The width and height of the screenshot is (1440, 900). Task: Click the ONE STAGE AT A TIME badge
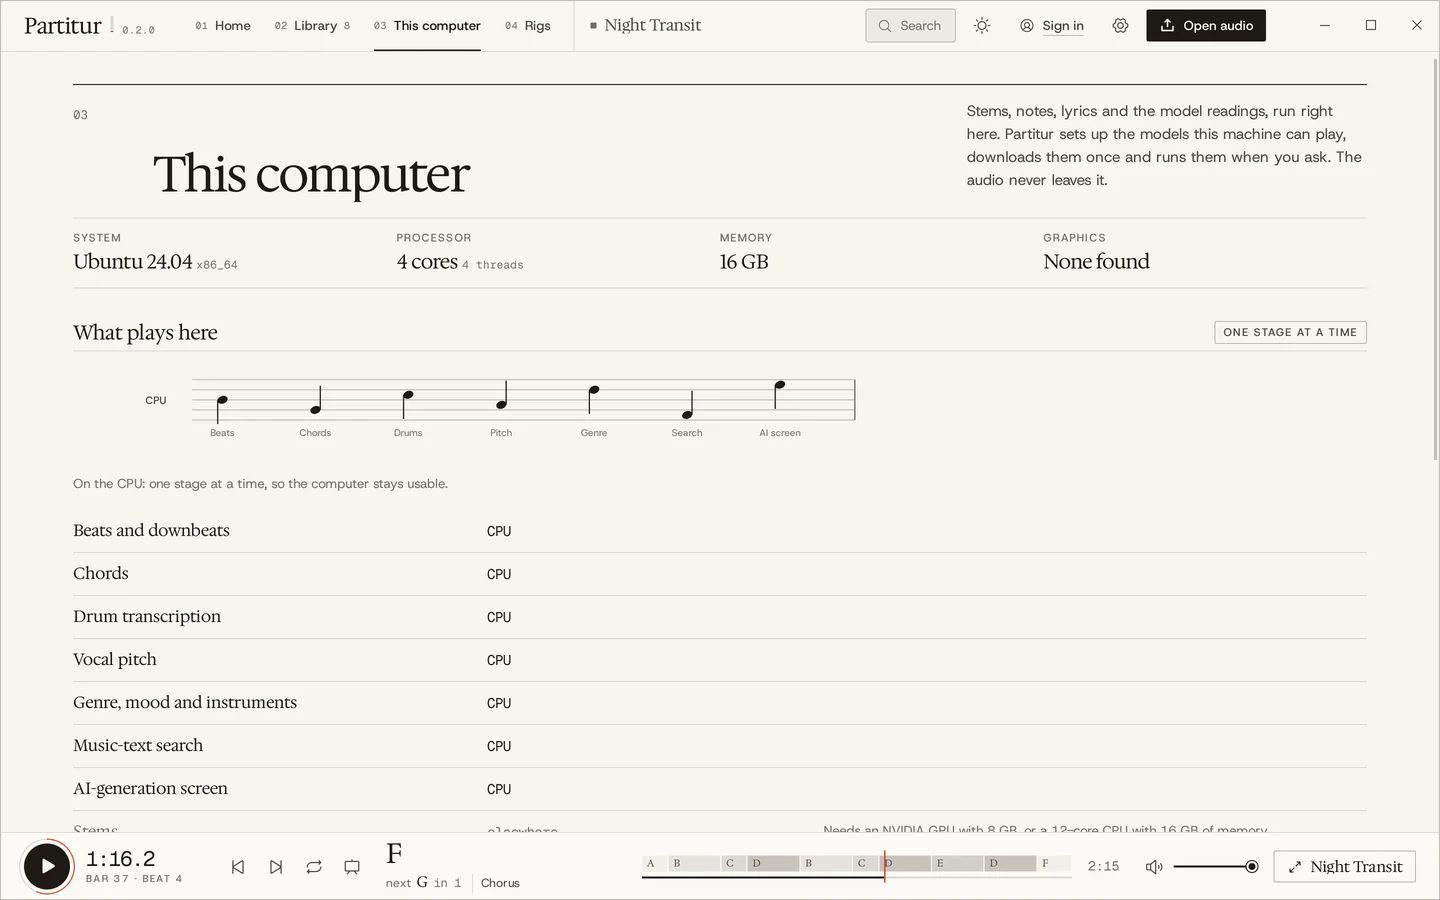tap(1290, 332)
